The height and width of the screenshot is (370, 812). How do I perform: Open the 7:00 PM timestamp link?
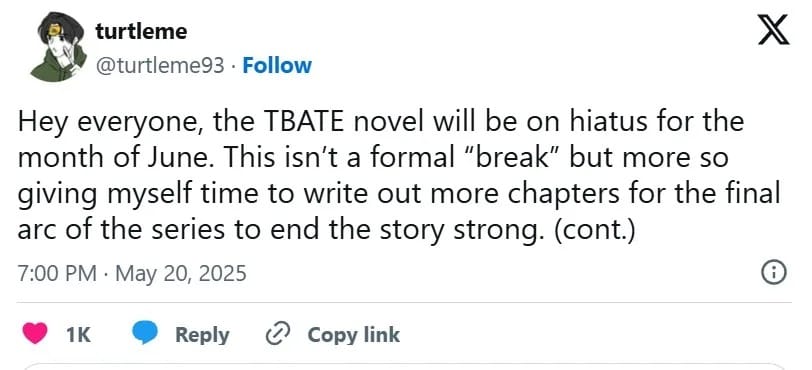(56, 273)
